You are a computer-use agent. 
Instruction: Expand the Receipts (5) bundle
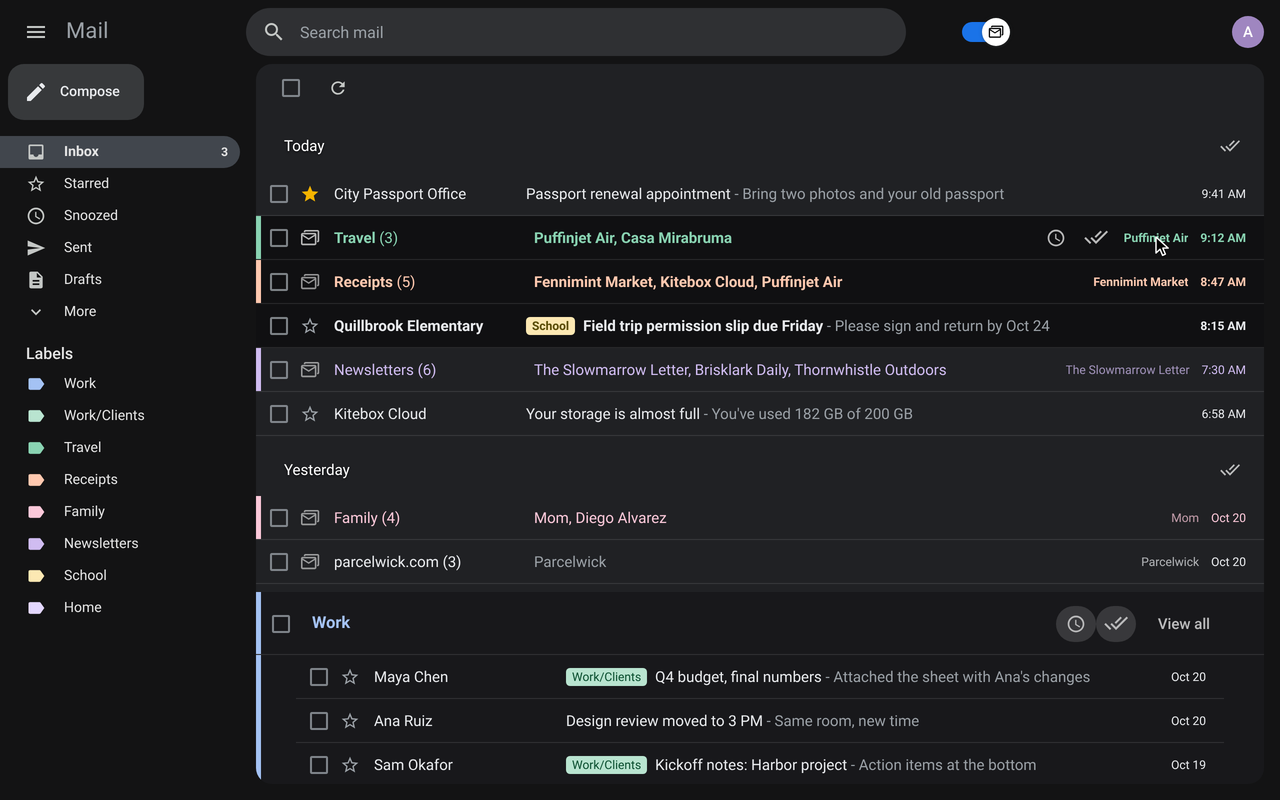(760, 282)
